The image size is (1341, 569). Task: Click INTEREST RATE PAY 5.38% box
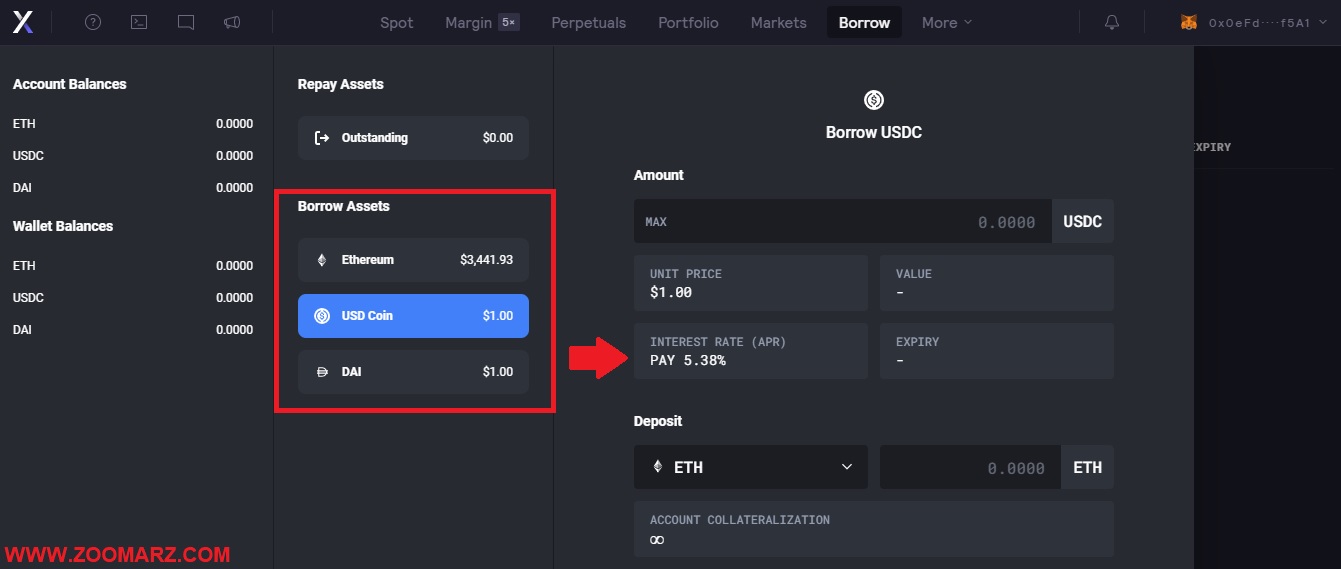pyautogui.click(x=751, y=351)
